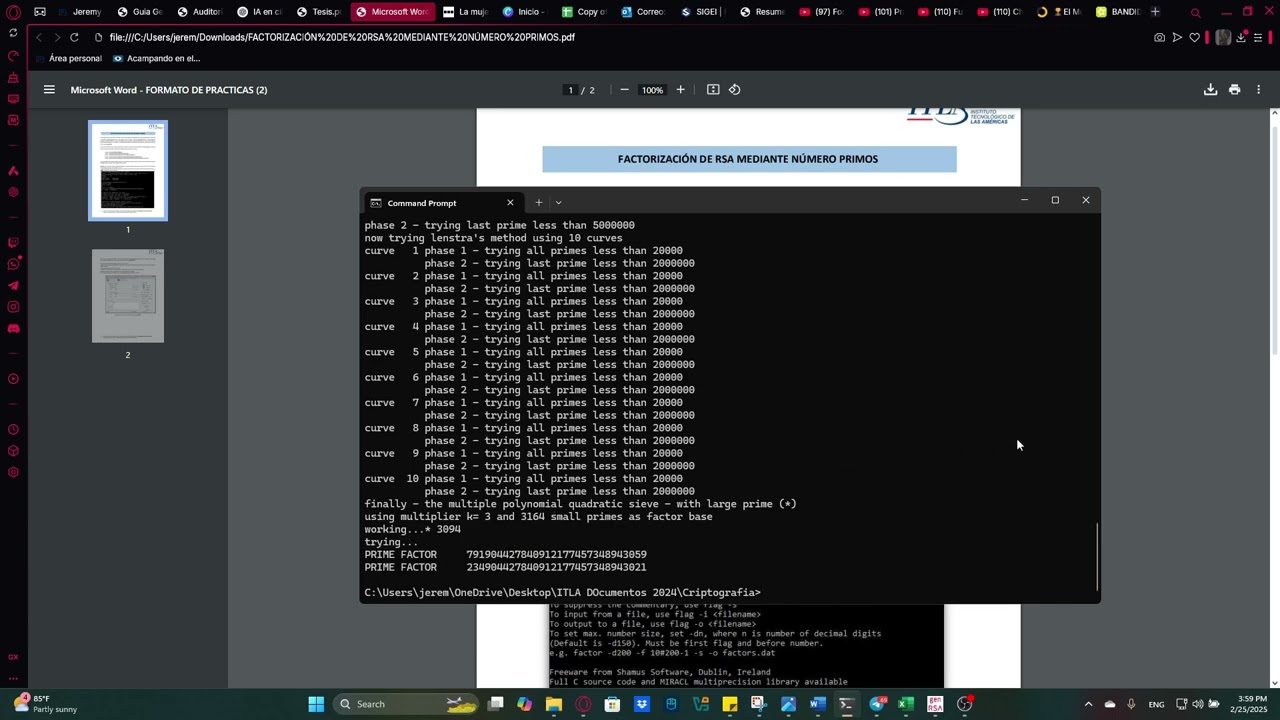The height and width of the screenshot is (720, 1280).
Task: Search tabs with the magnifier icon
Action: [x=1195, y=12]
